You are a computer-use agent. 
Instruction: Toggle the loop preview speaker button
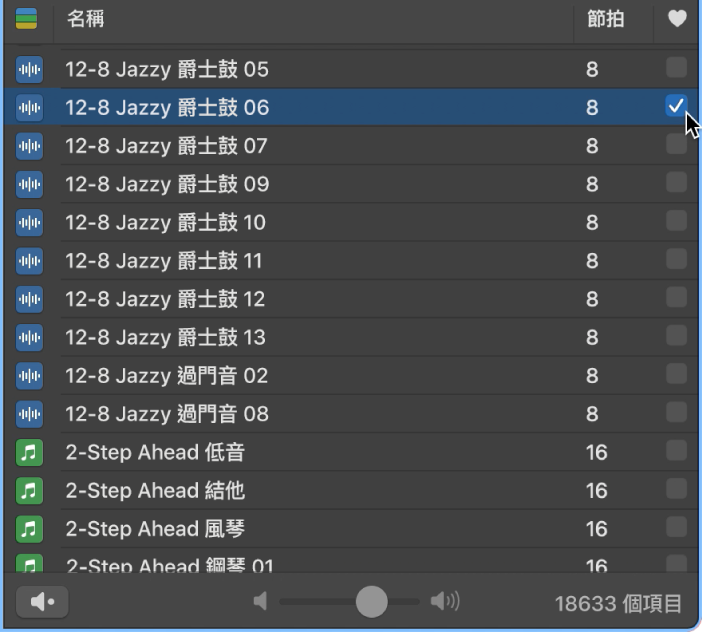pos(42,602)
